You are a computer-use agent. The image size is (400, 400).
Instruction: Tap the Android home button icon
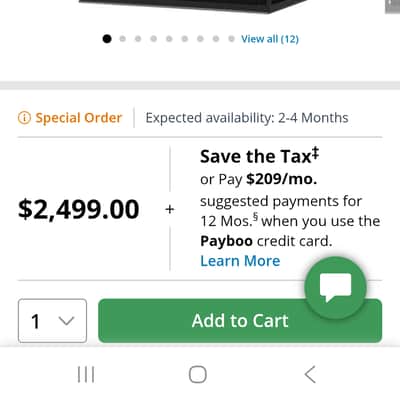[198, 374]
